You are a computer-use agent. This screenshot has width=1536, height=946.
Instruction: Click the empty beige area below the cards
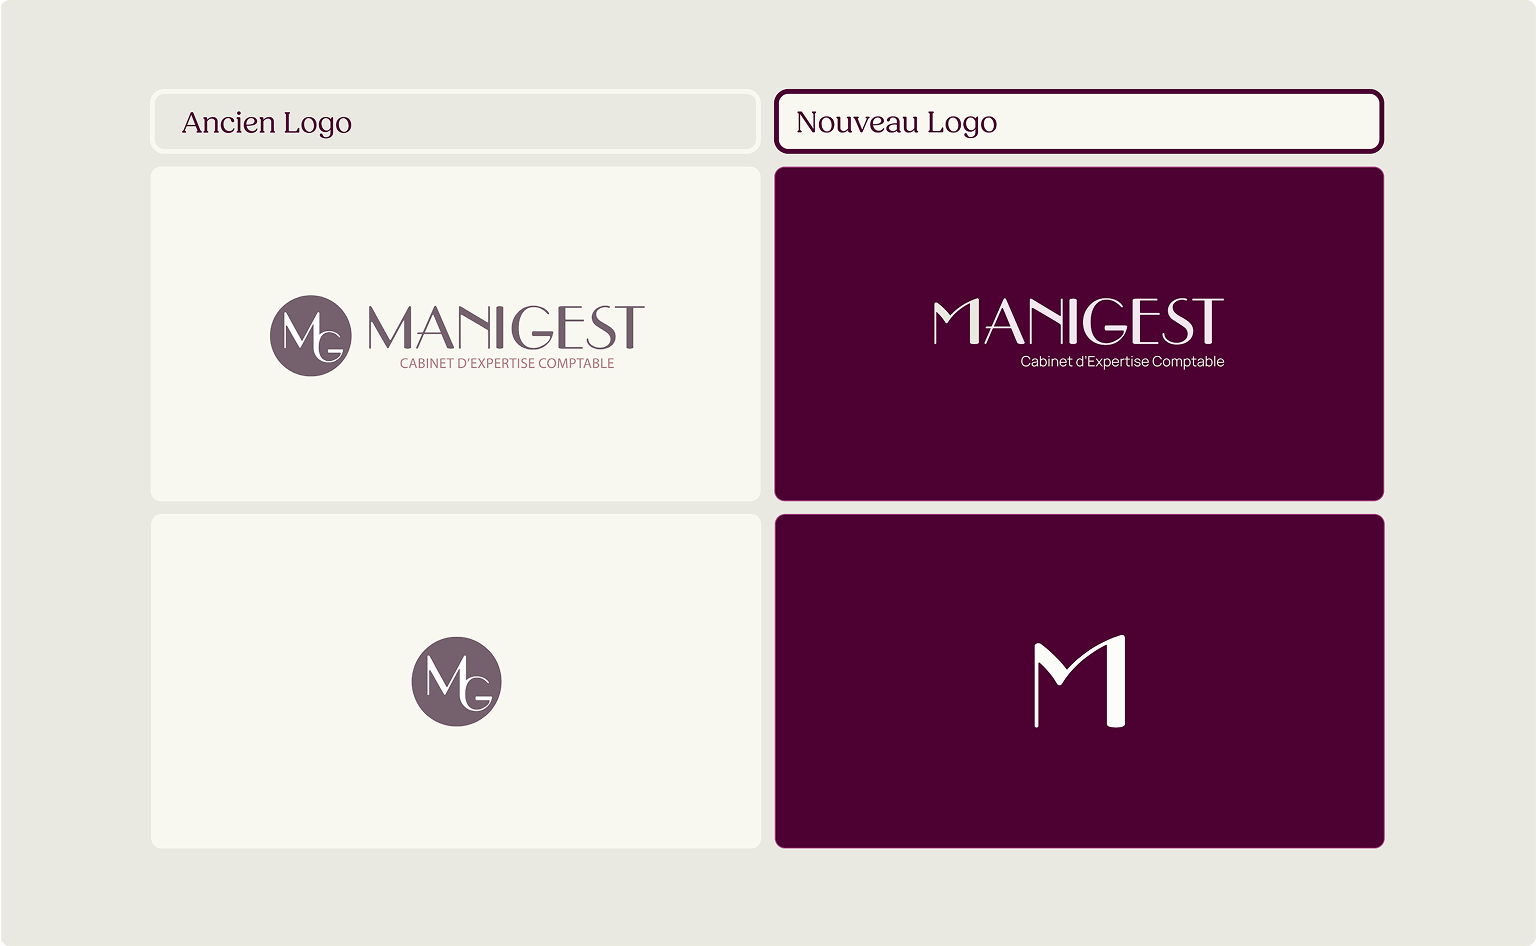click(x=768, y=897)
